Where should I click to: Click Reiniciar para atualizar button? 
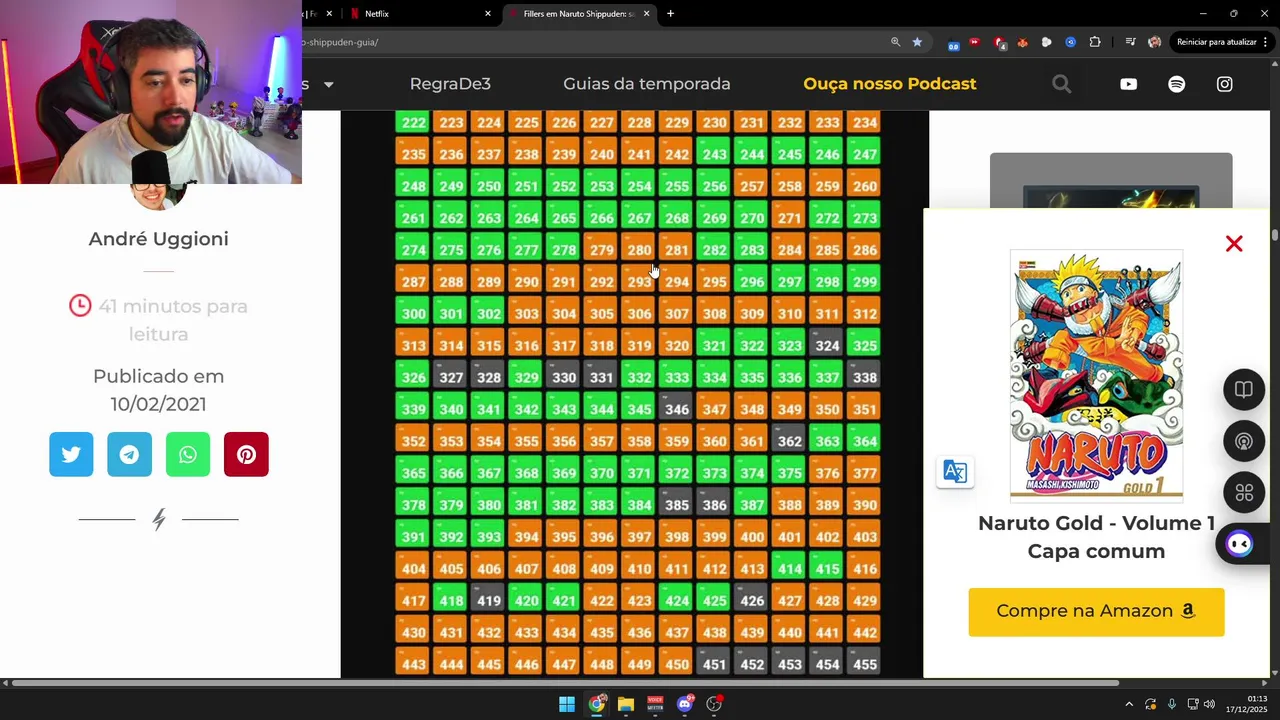pyautogui.click(x=1222, y=42)
